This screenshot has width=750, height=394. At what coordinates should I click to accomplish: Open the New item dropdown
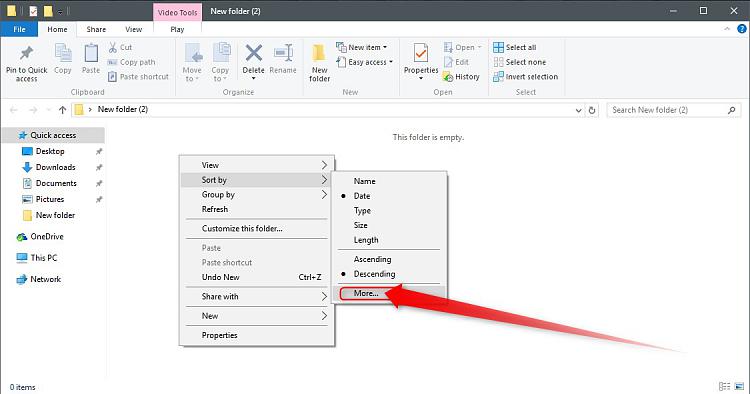pyautogui.click(x=362, y=47)
